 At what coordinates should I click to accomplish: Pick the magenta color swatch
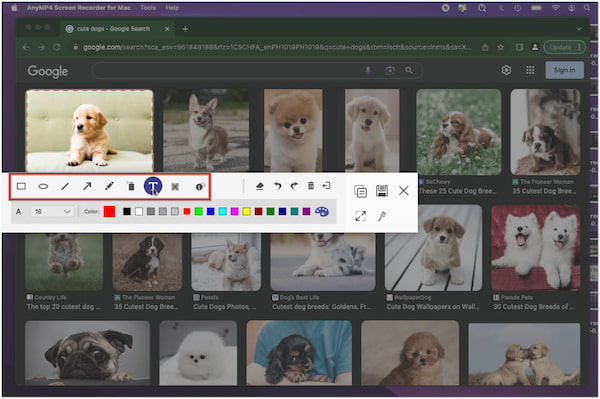(x=235, y=212)
